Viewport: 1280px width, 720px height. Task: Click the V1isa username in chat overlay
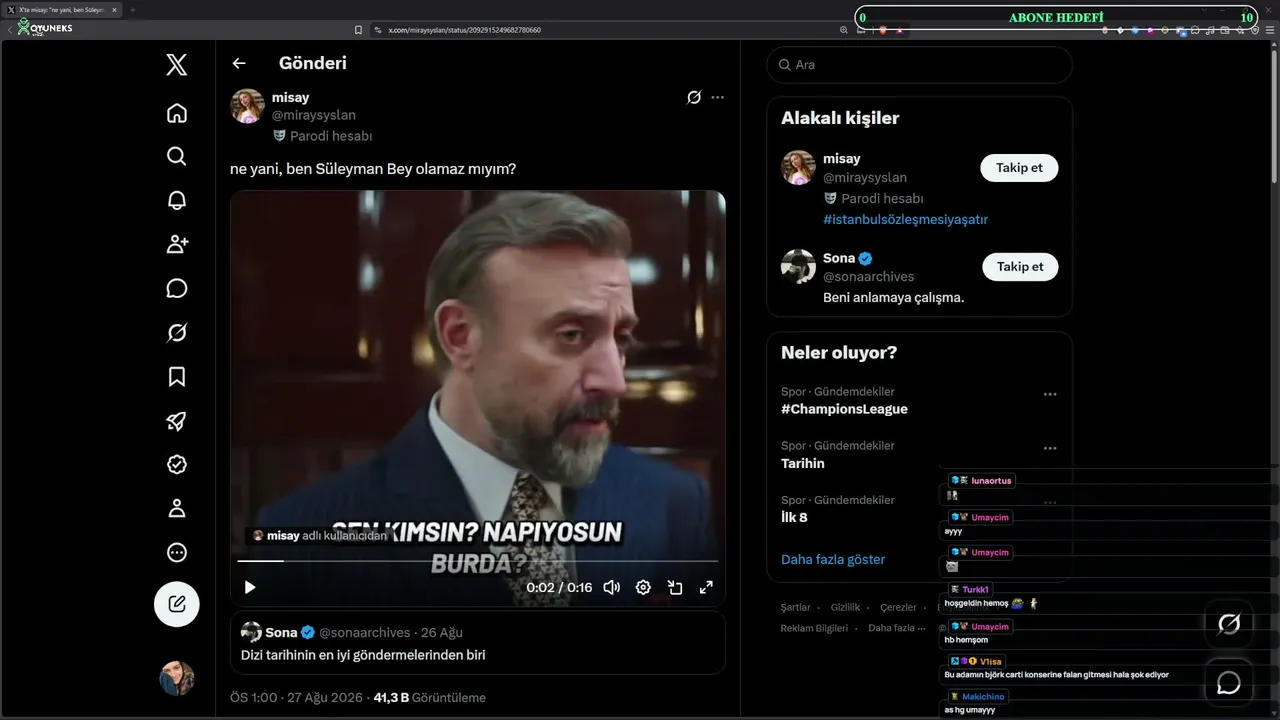[990, 661]
